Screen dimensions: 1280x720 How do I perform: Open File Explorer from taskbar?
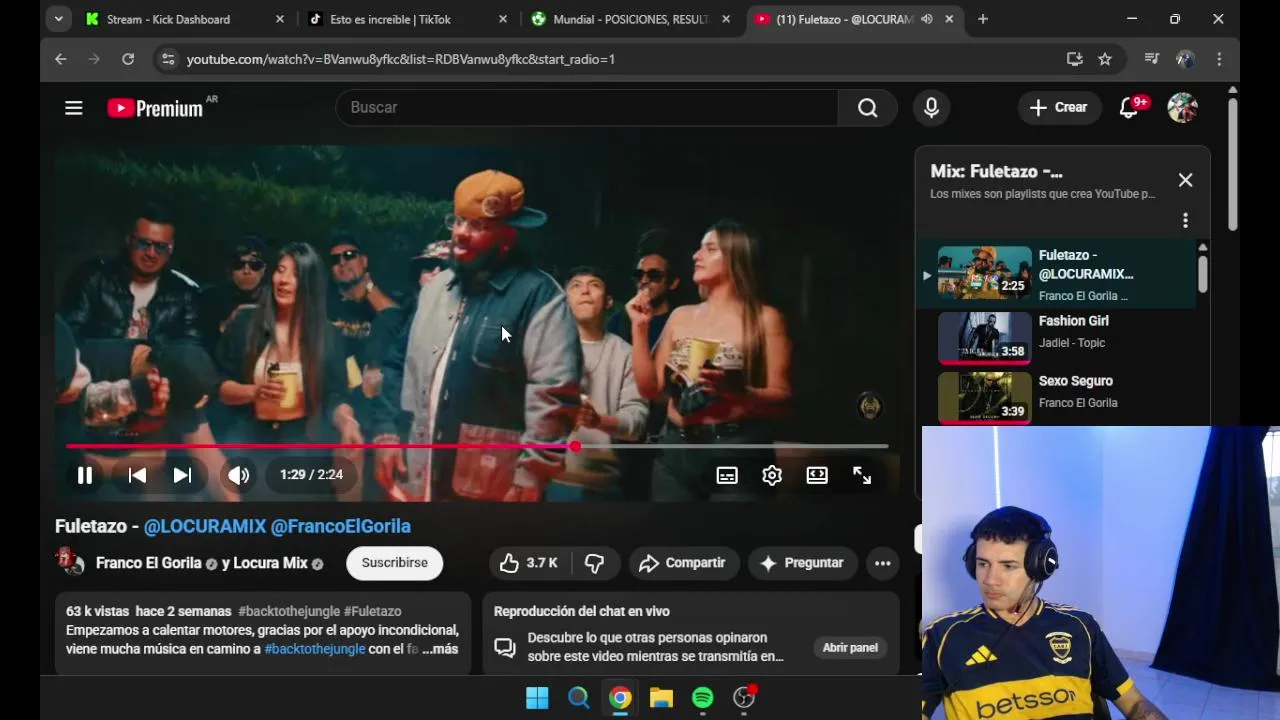tap(661, 698)
